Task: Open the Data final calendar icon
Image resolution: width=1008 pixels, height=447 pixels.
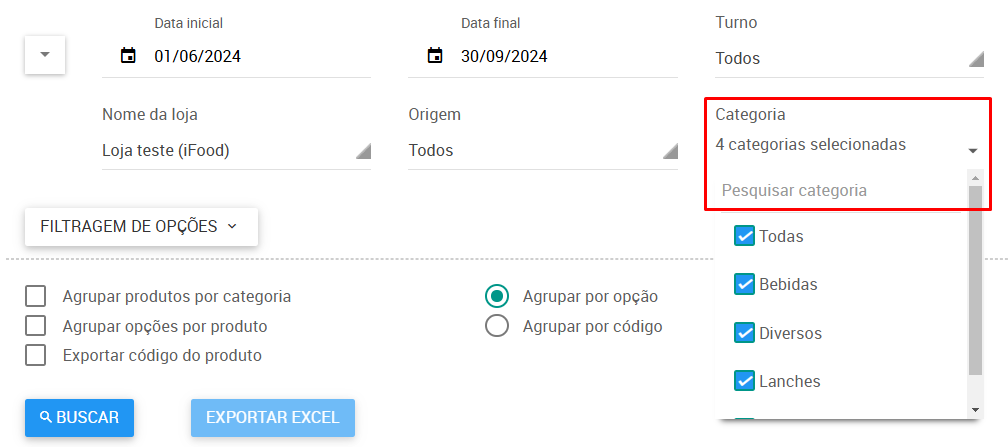Action: 435,56
